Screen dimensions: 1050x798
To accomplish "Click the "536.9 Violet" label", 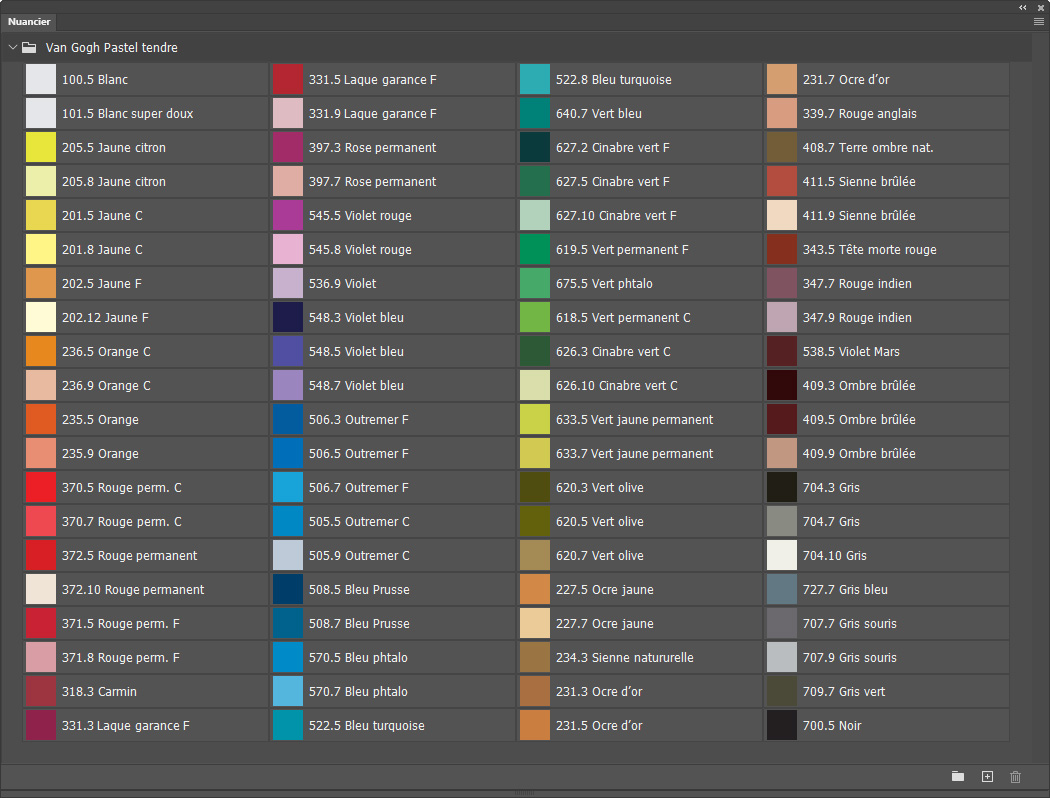I will point(342,284).
